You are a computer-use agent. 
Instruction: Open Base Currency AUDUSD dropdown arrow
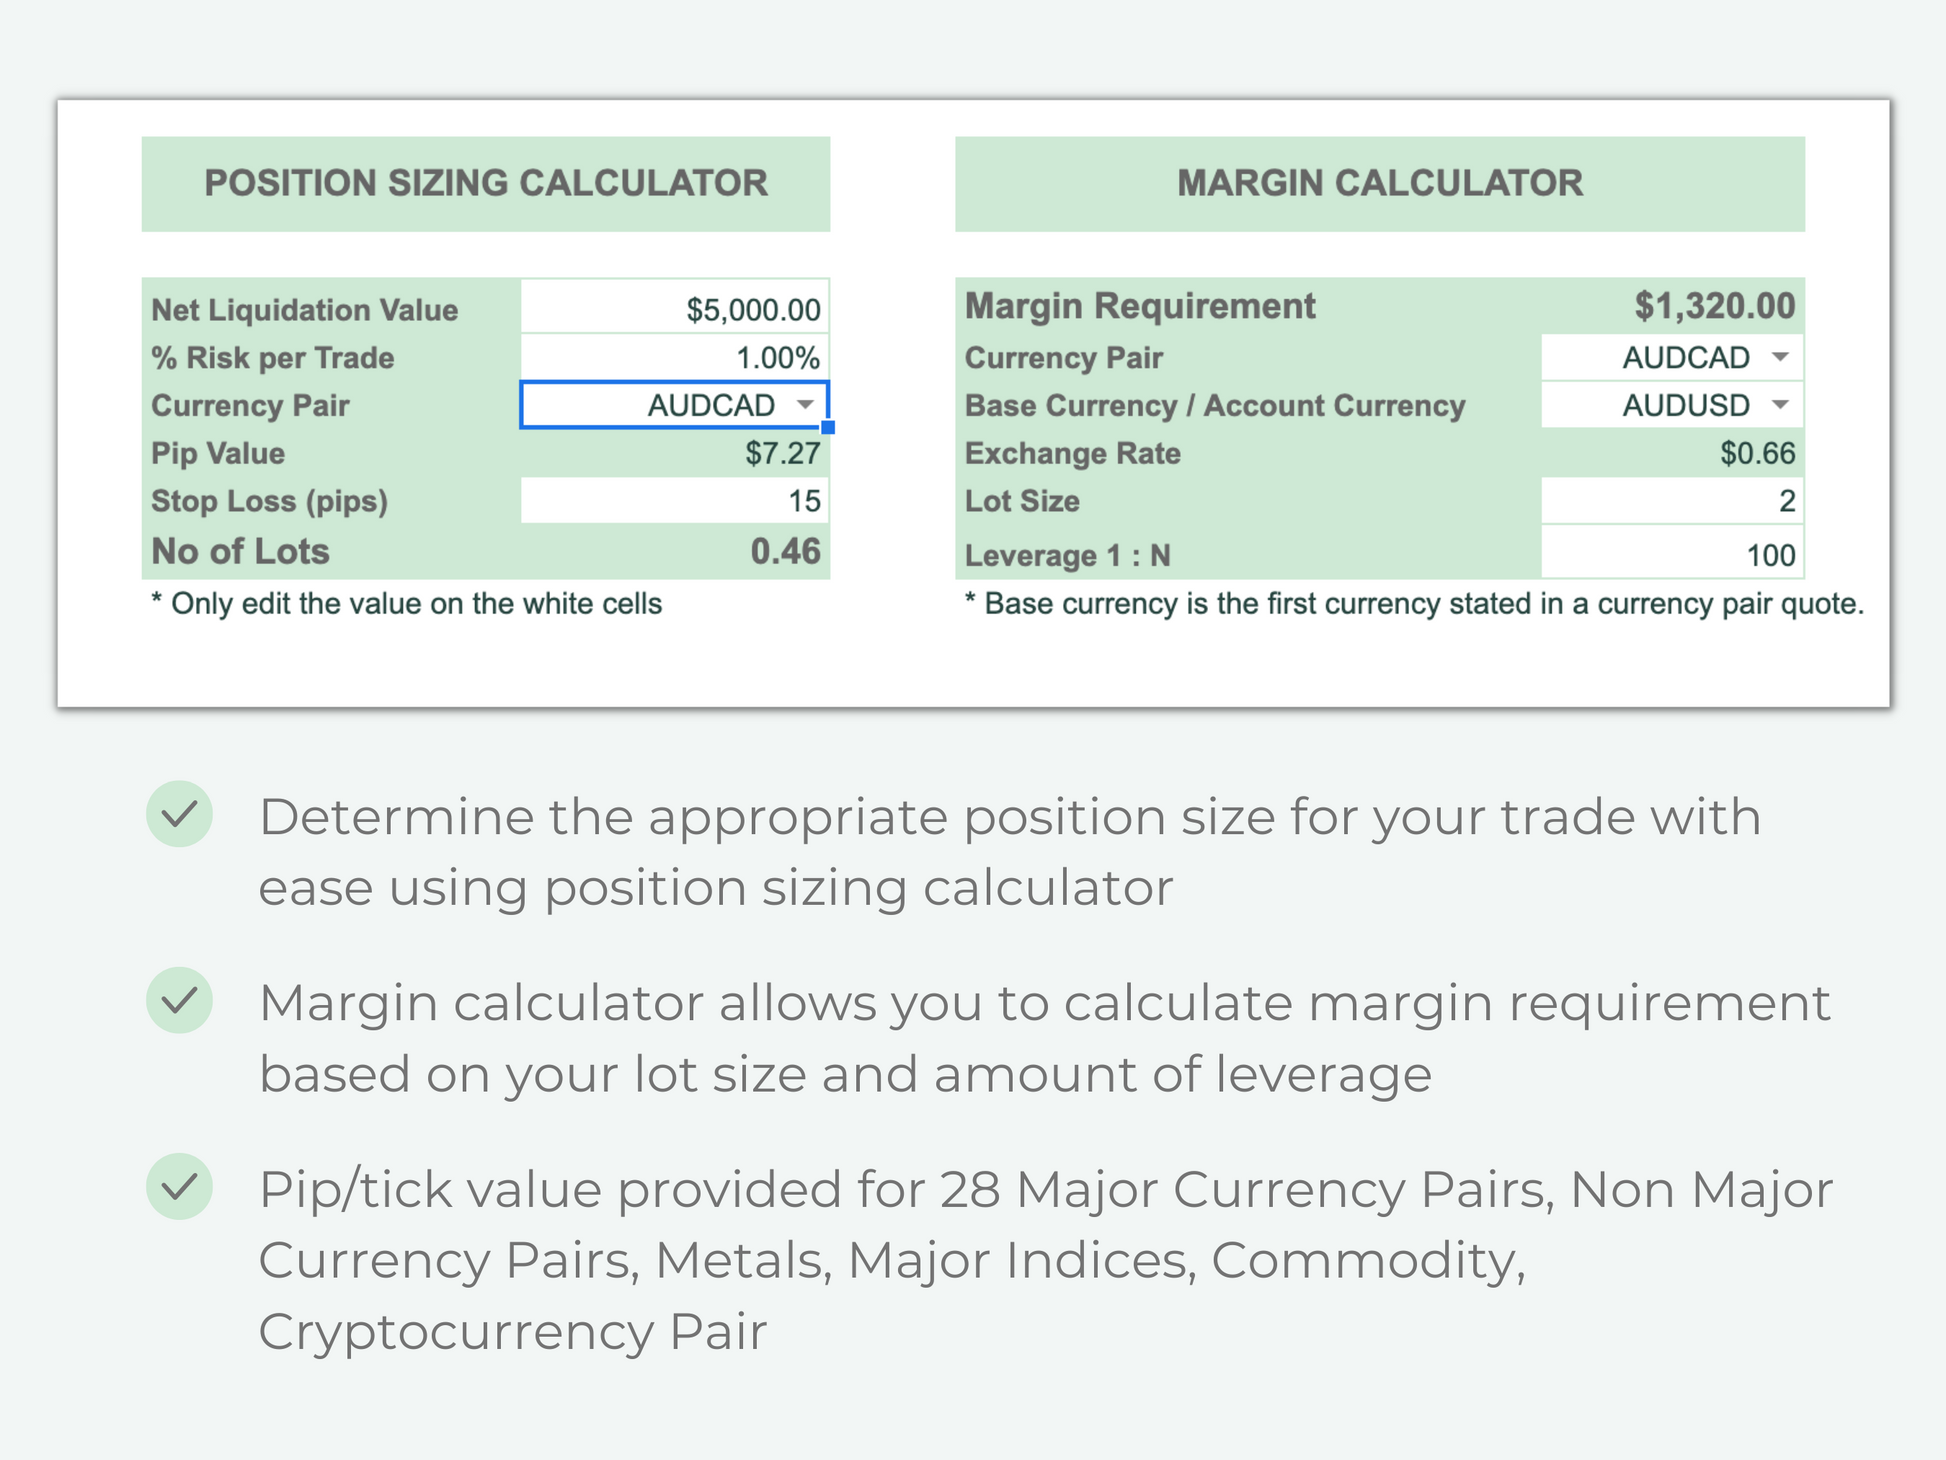coord(1780,405)
